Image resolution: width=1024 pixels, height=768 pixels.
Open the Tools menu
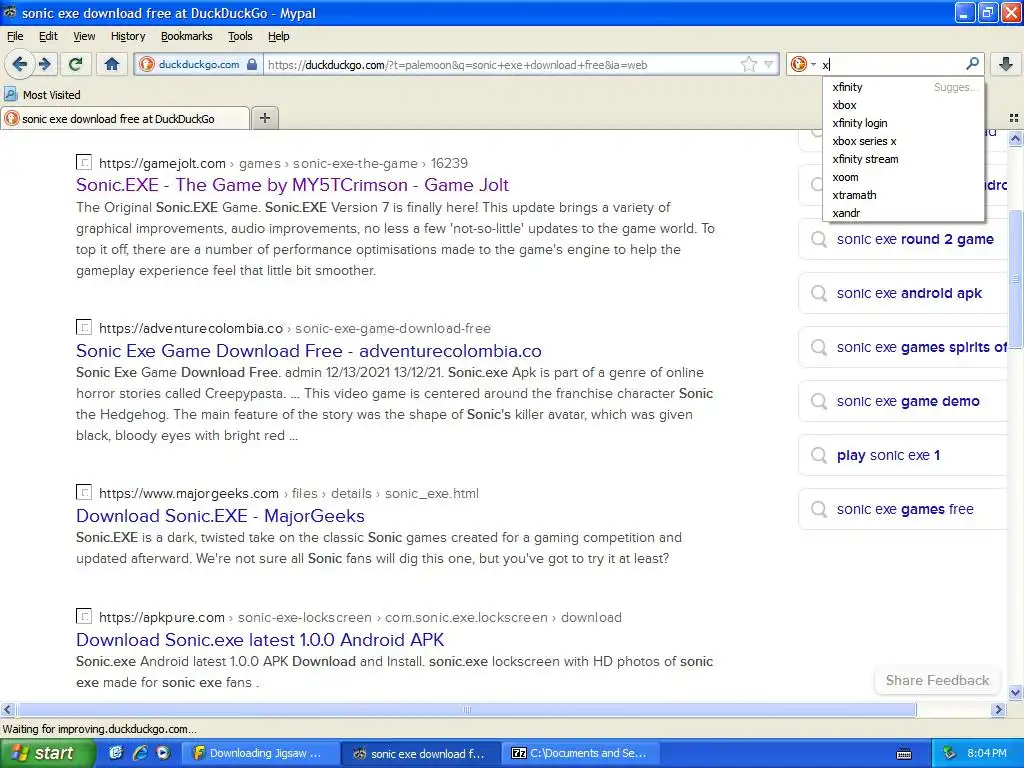tap(240, 36)
